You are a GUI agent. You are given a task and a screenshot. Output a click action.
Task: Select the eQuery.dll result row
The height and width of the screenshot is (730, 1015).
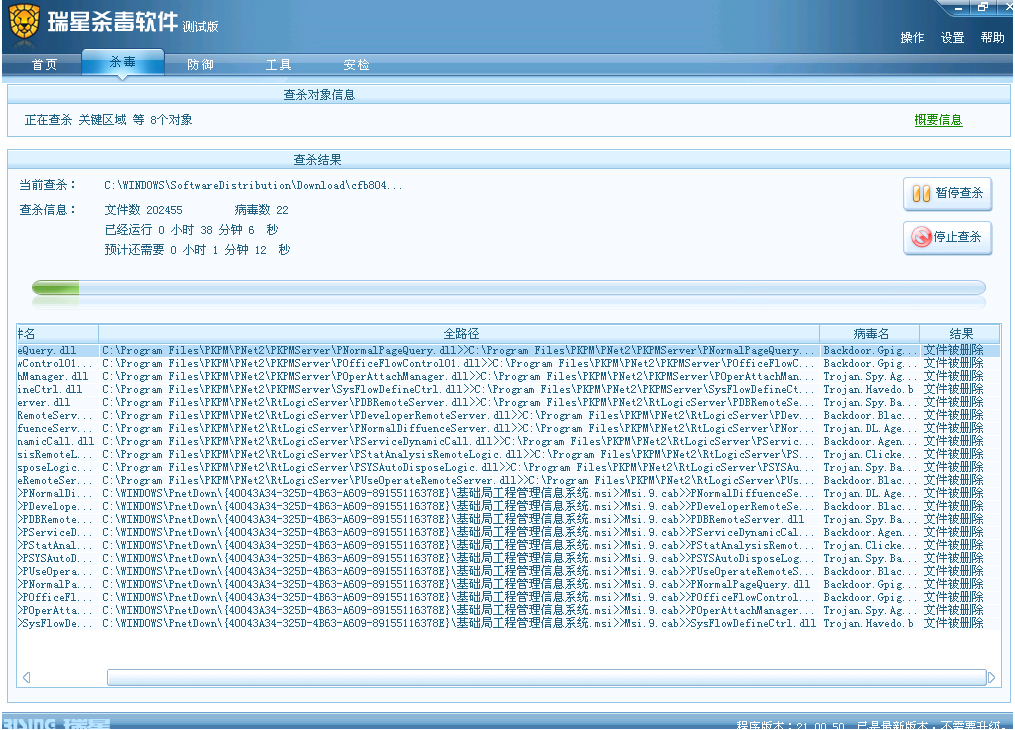click(x=509, y=351)
